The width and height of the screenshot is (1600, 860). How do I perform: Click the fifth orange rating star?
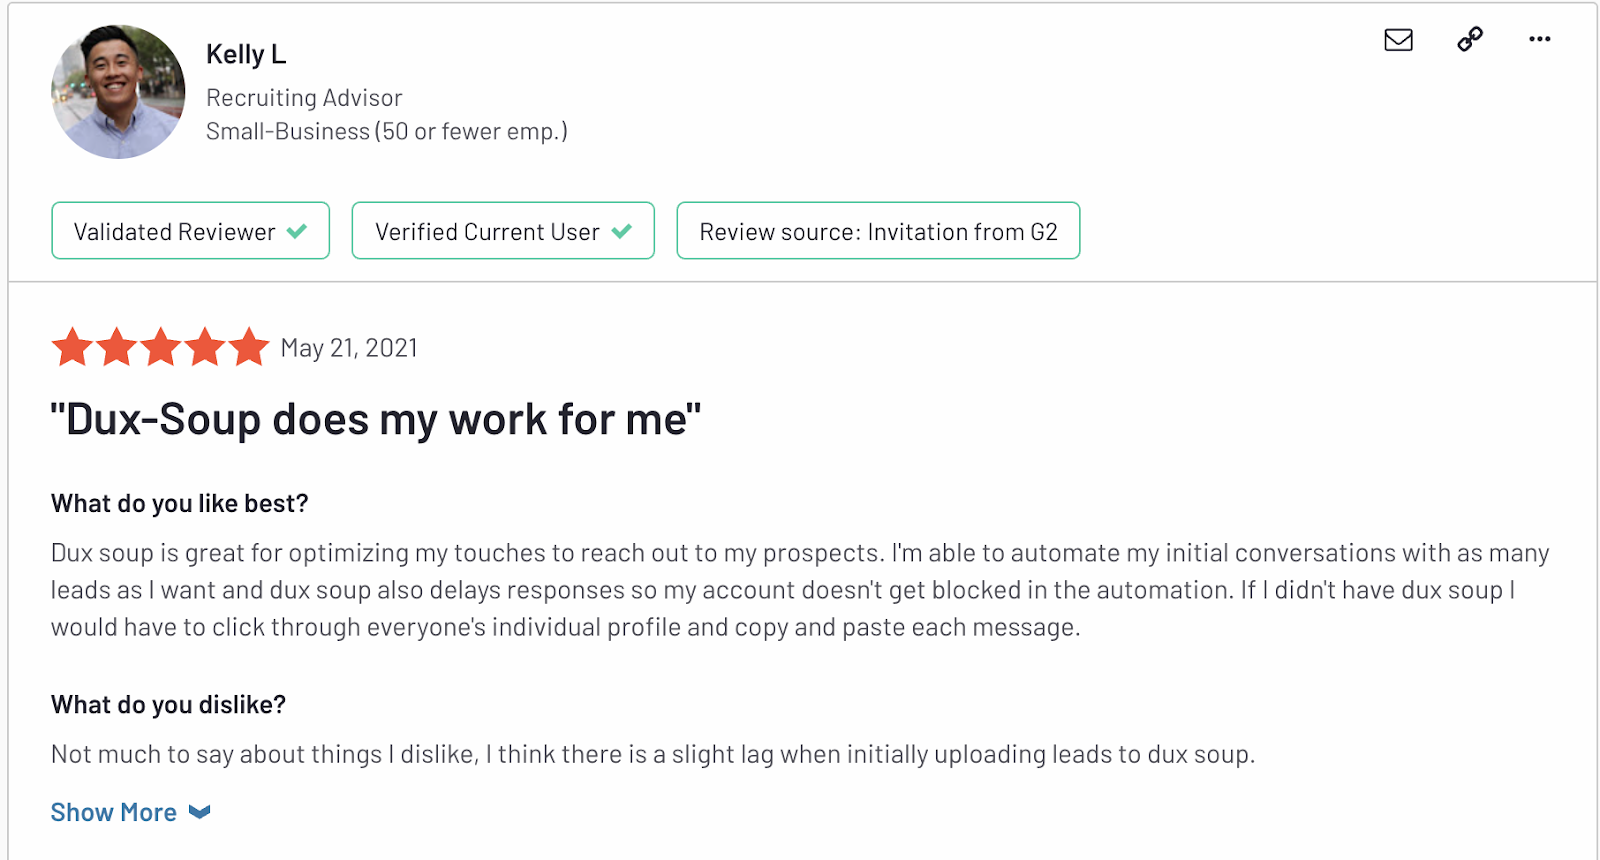(x=249, y=348)
